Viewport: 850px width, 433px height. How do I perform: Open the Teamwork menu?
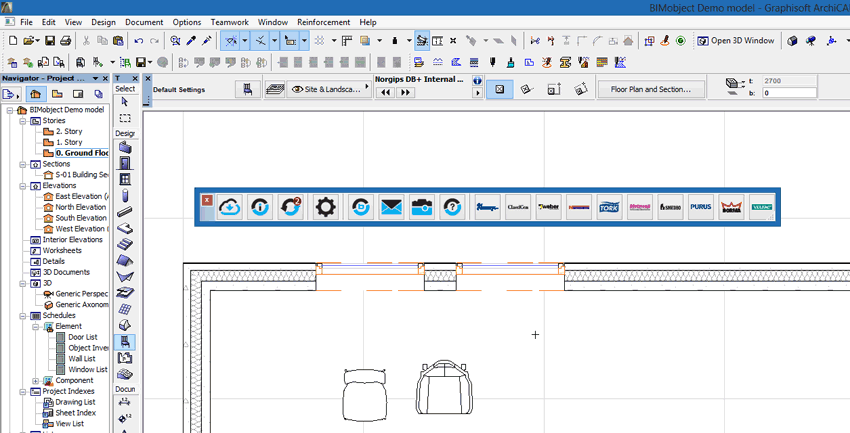230,22
